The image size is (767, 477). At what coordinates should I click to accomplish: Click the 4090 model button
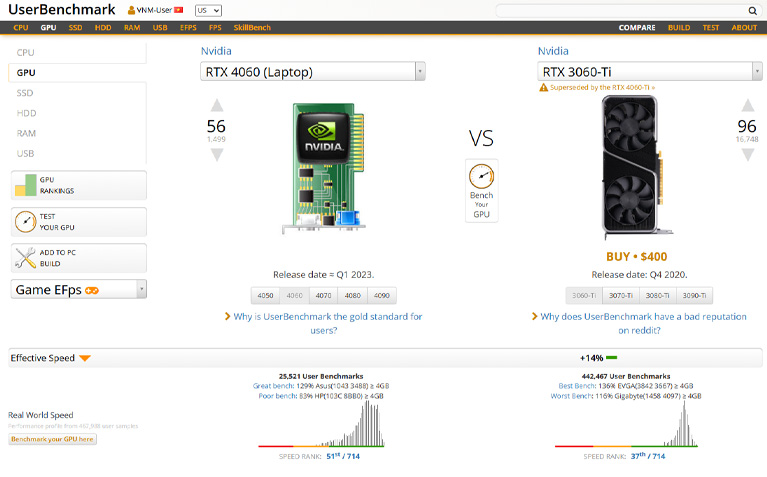coord(382,295)
